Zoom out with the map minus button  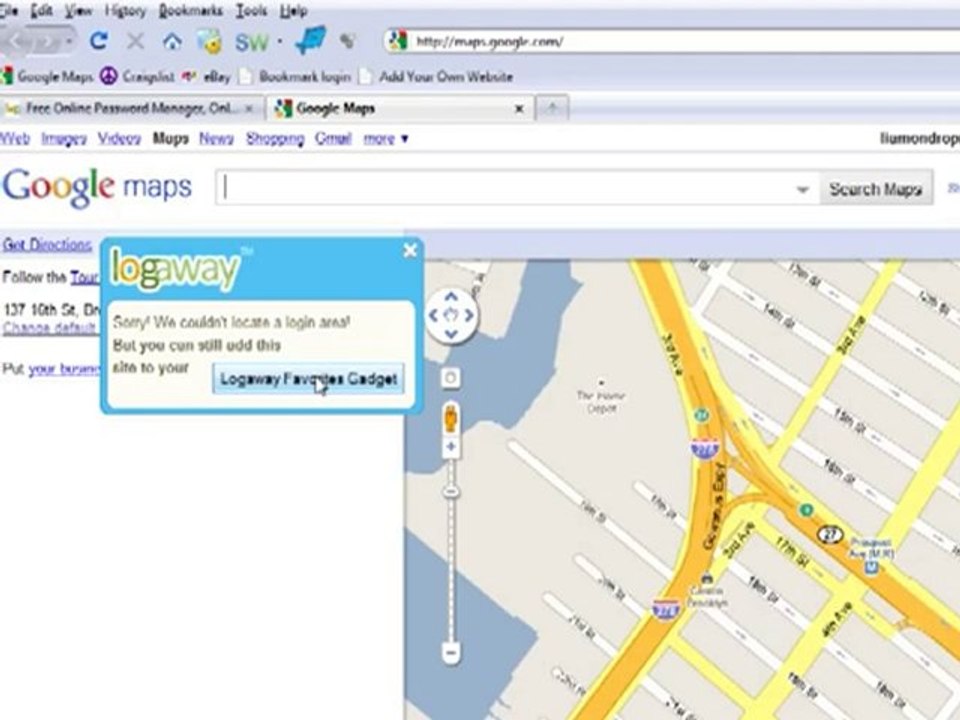(x=451, y=653)
